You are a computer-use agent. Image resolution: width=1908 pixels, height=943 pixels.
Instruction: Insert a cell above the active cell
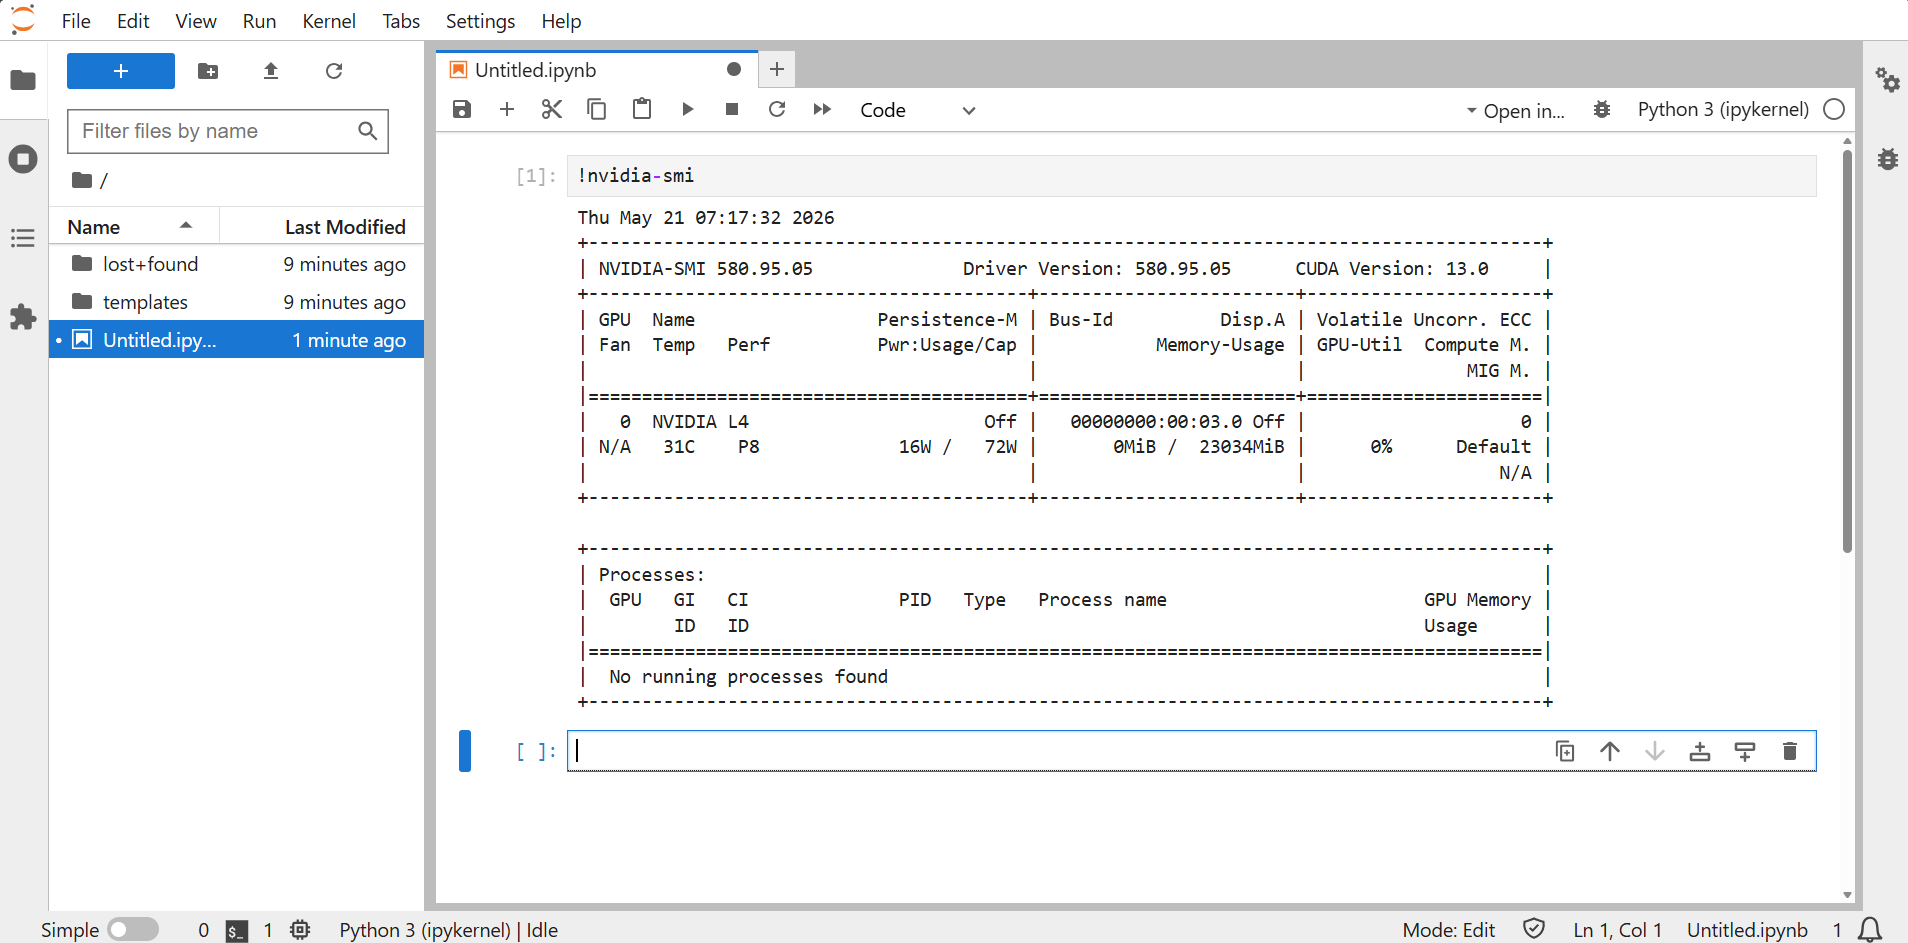point(1700,751)
